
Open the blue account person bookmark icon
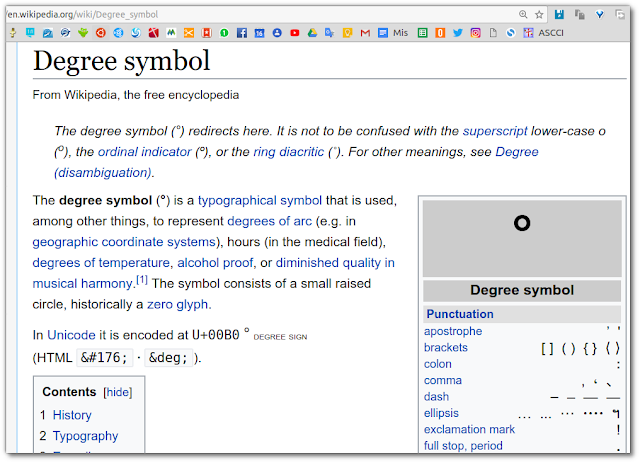[x=277, y=33]
